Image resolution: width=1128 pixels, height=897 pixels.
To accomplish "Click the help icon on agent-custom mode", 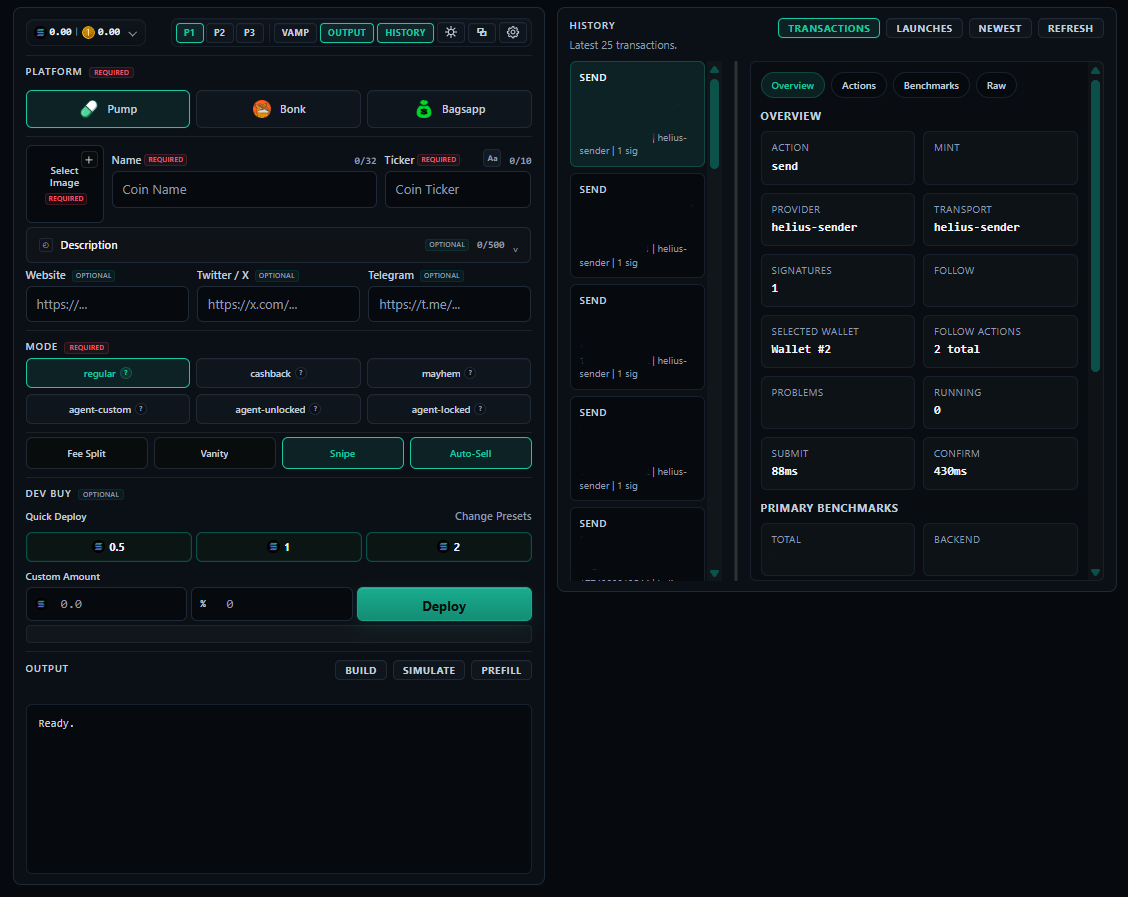I will point(141,409).
